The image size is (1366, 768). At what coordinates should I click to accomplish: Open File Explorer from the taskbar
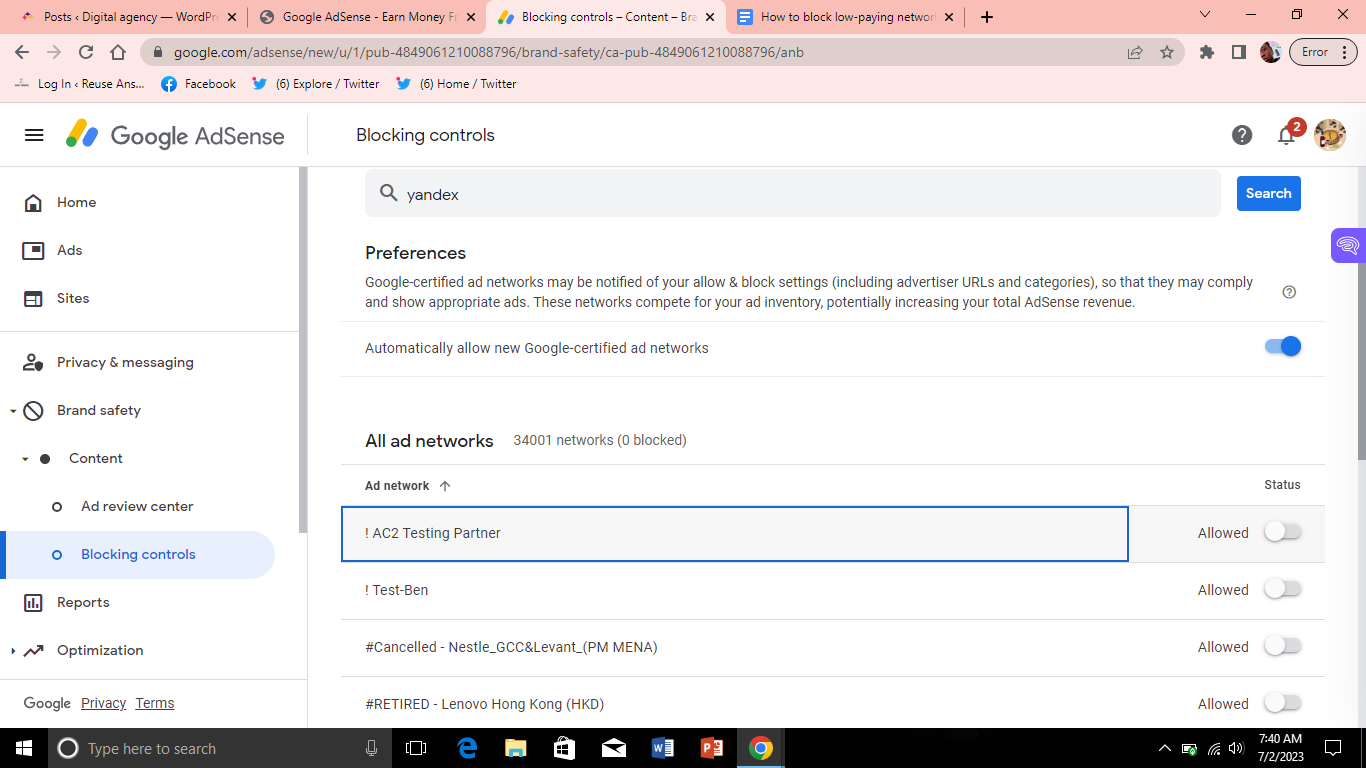click(516, 748)
